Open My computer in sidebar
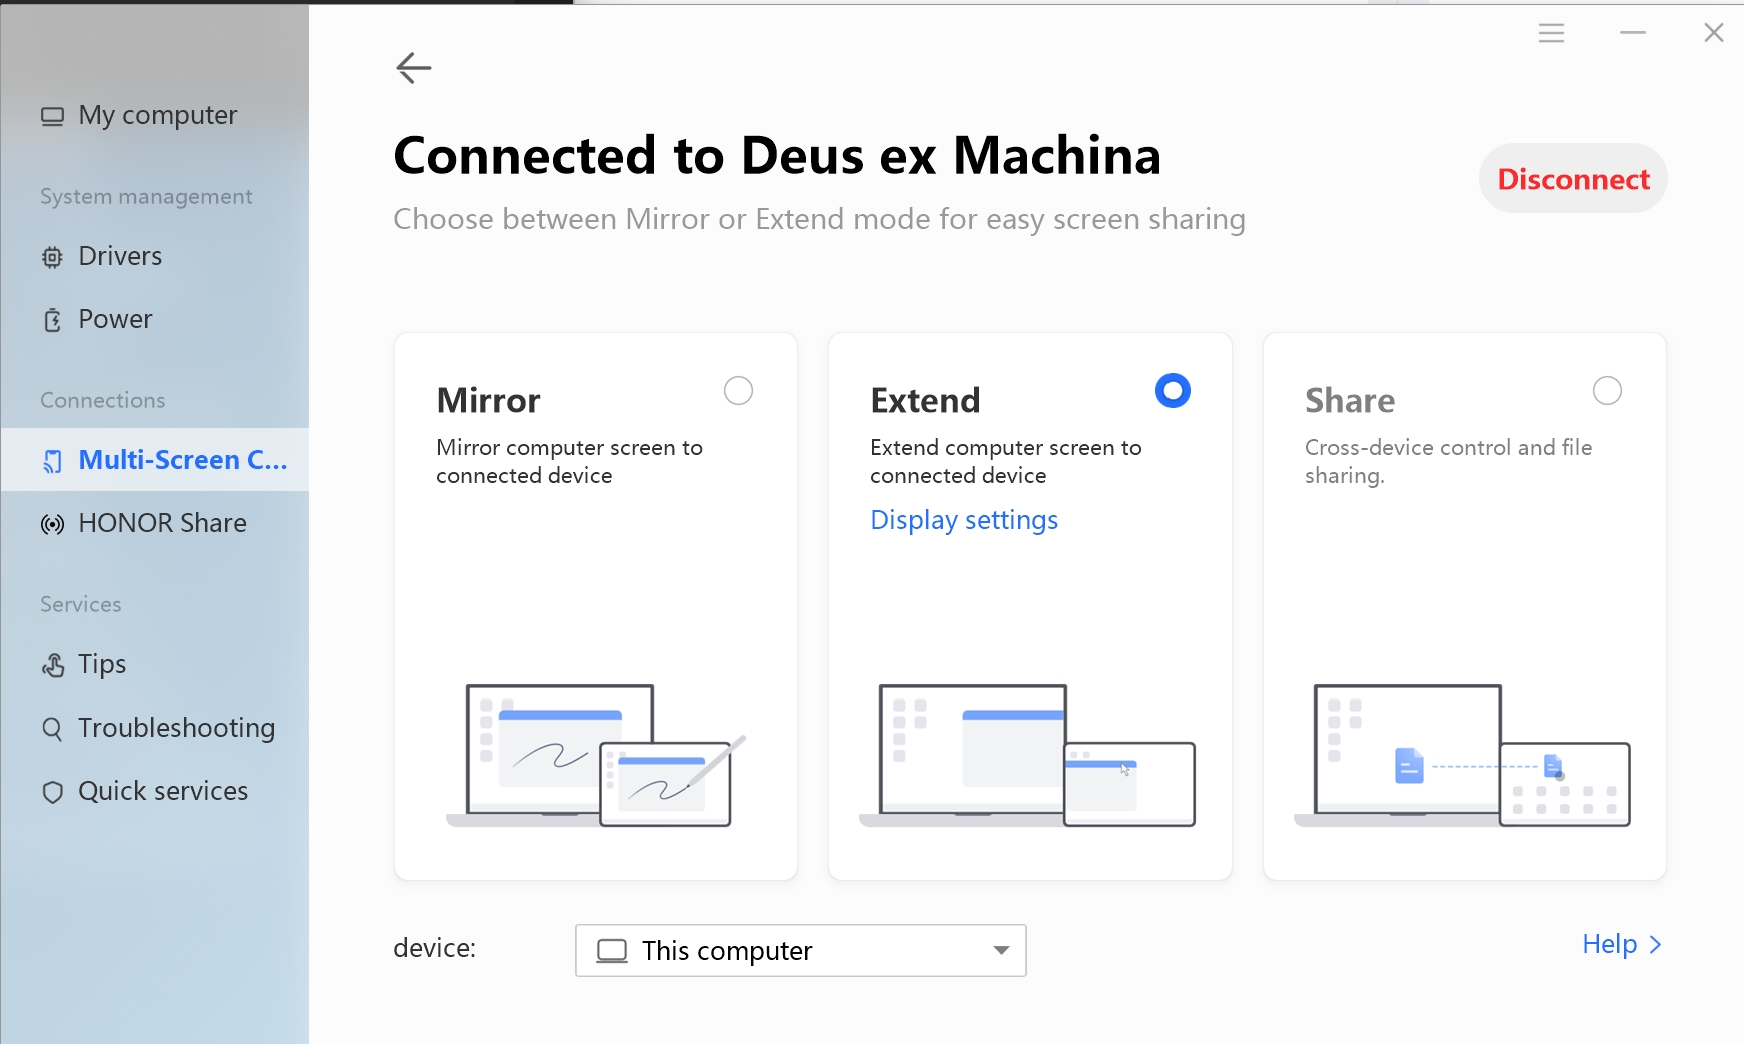This screenshot has width=1744, height=1044. coord(155,116)
